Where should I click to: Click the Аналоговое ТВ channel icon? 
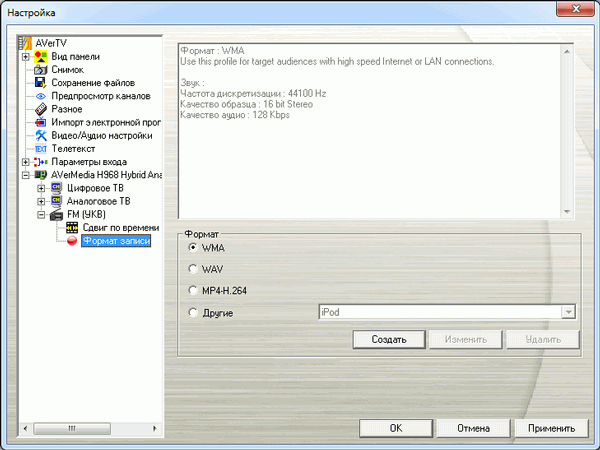click(x=56, y=201)
